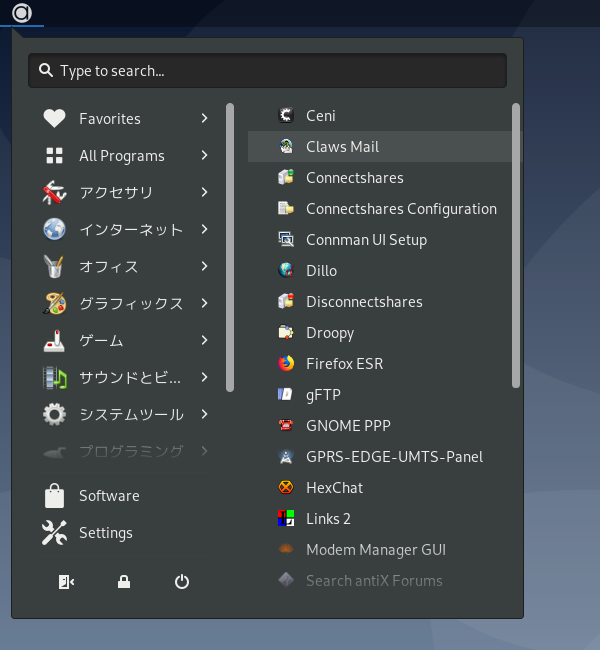Click the Firefox ESR icon
Image resolution: width=600 pixels, height=650 pixels.
286,364
